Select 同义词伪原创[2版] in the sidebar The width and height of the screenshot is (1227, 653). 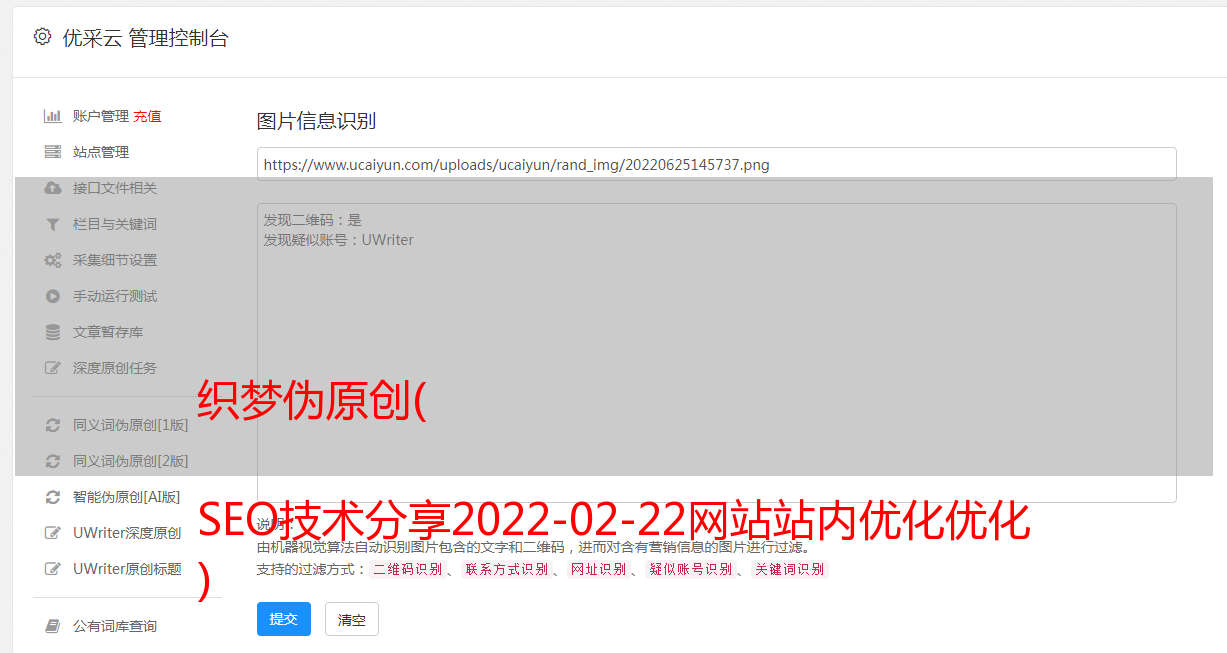(130, 461)
